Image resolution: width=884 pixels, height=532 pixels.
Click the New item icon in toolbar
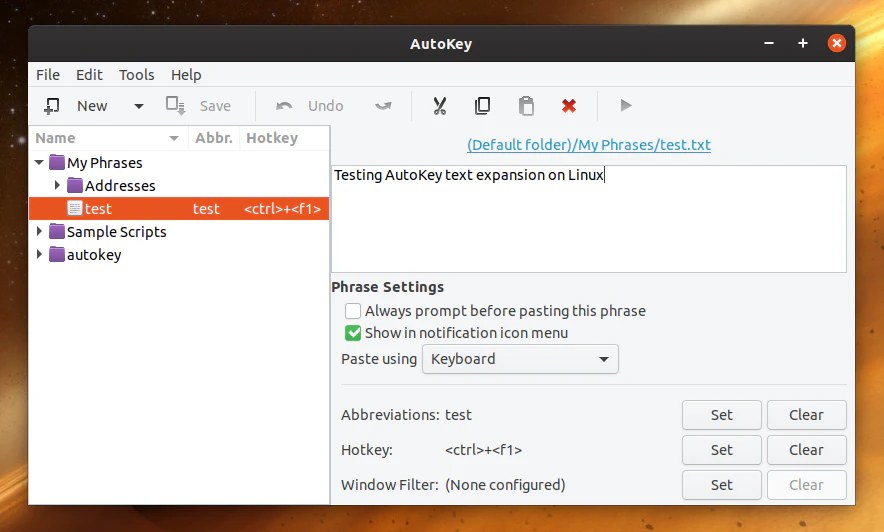point(51,106)
